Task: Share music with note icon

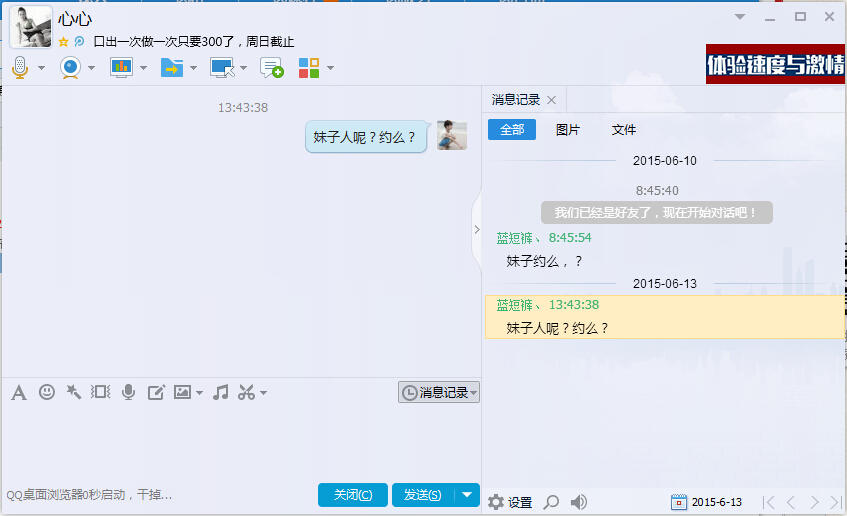Action: pos(220,392)
